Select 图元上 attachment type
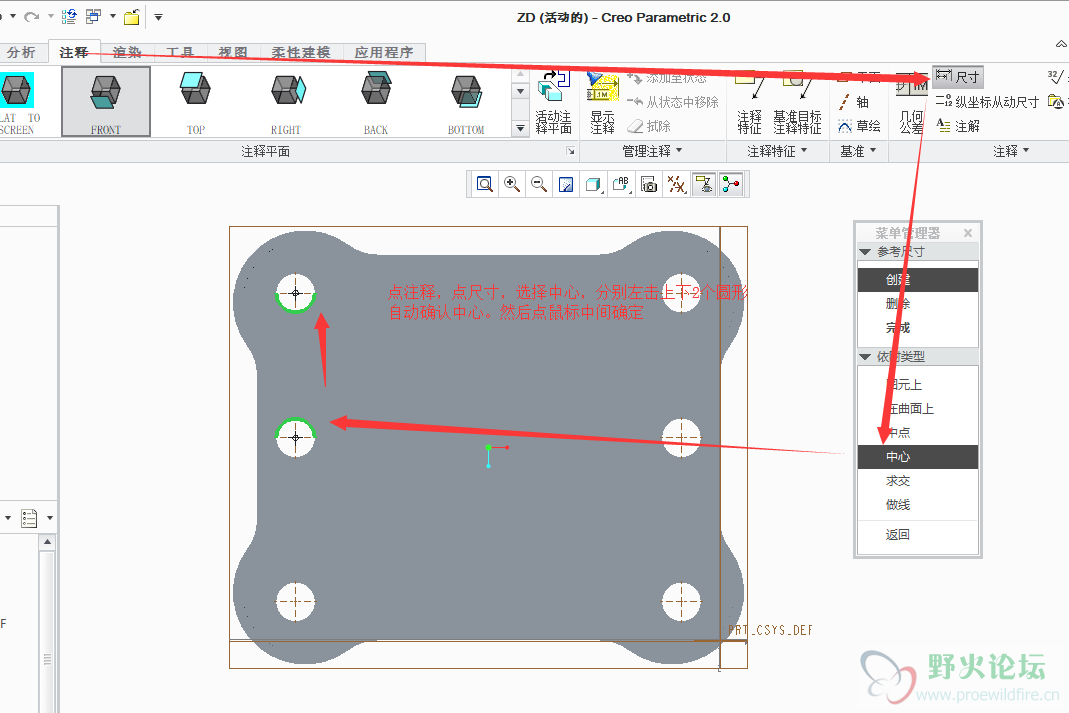The image size is (1069, 713). tap(918, 384)
